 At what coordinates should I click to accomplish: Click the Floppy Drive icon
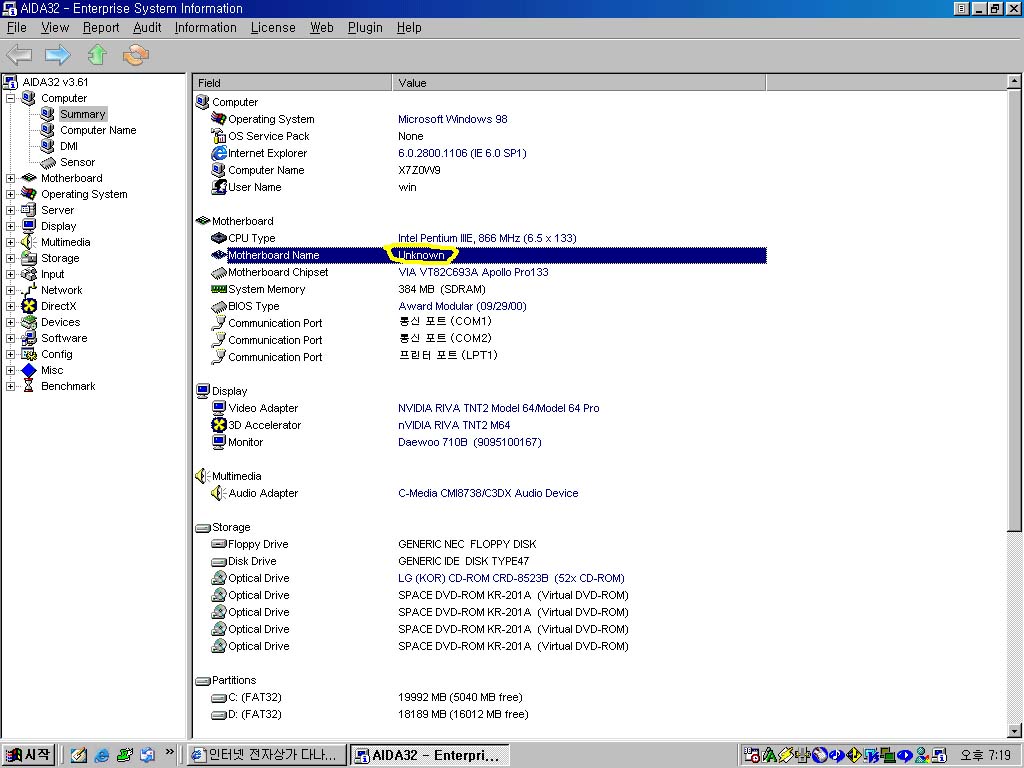coord(219,544)
